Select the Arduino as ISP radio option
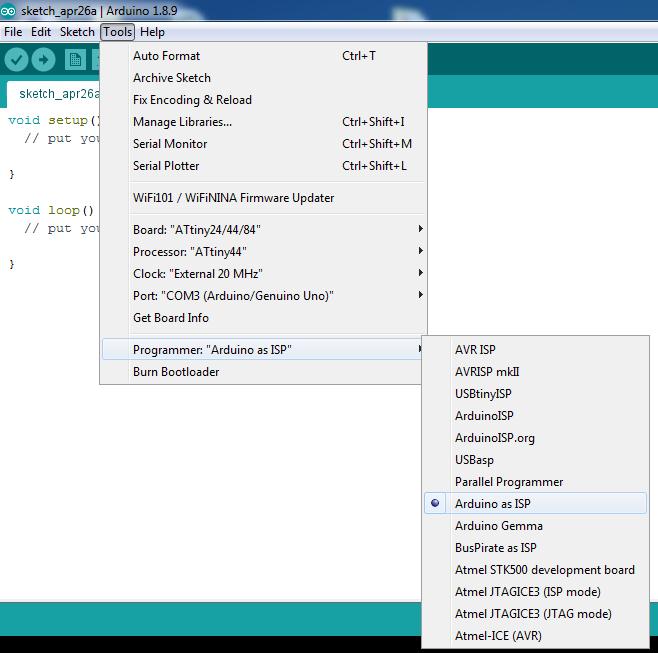The width and height of the screenshot is (658, 653). [x=535, y=503]
